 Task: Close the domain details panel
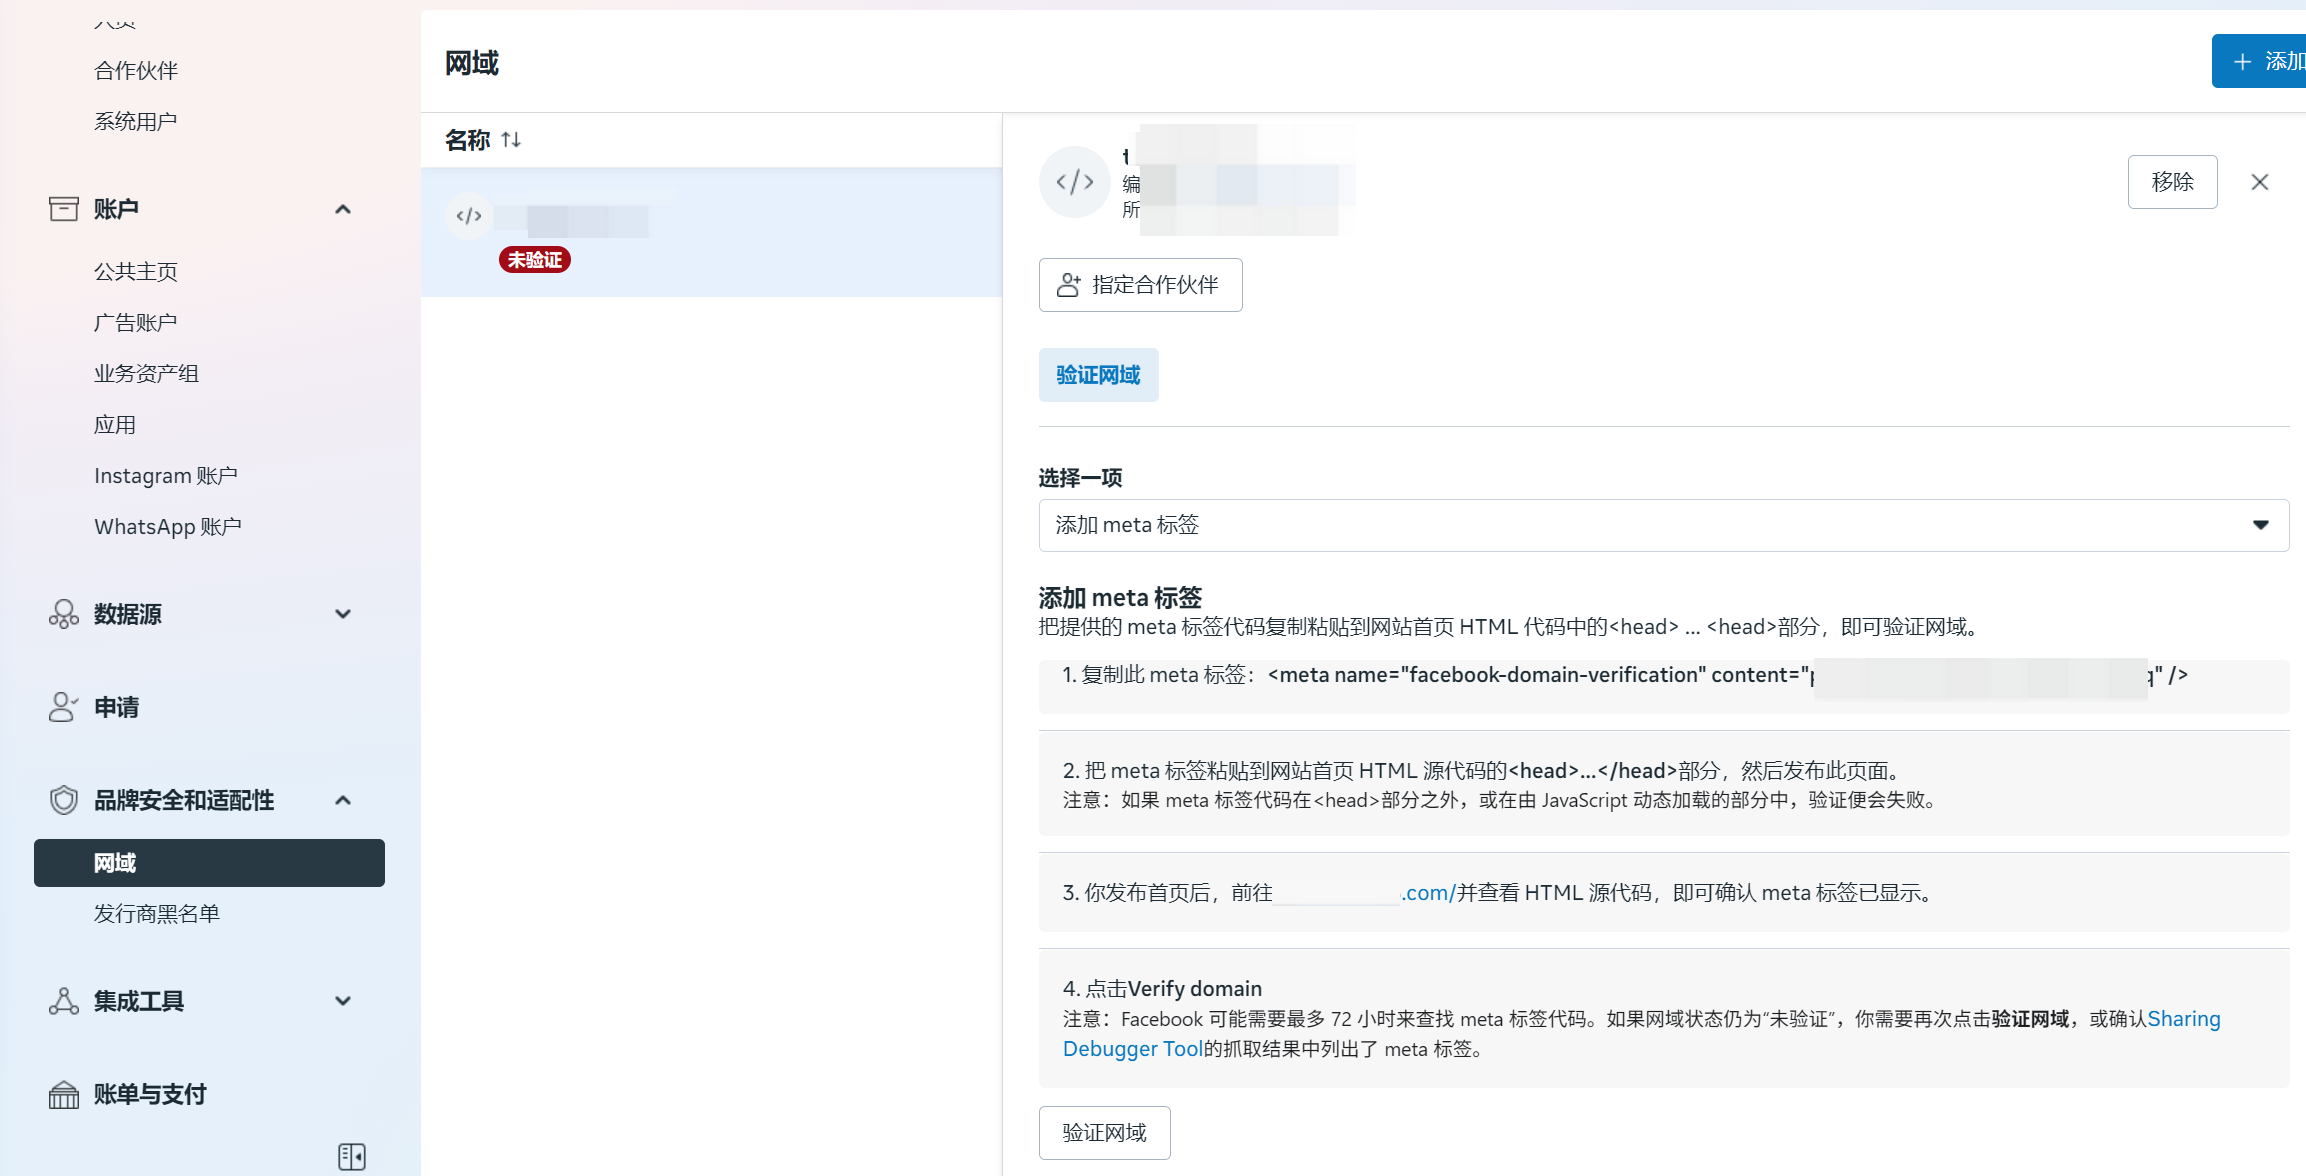[2259, 182]
